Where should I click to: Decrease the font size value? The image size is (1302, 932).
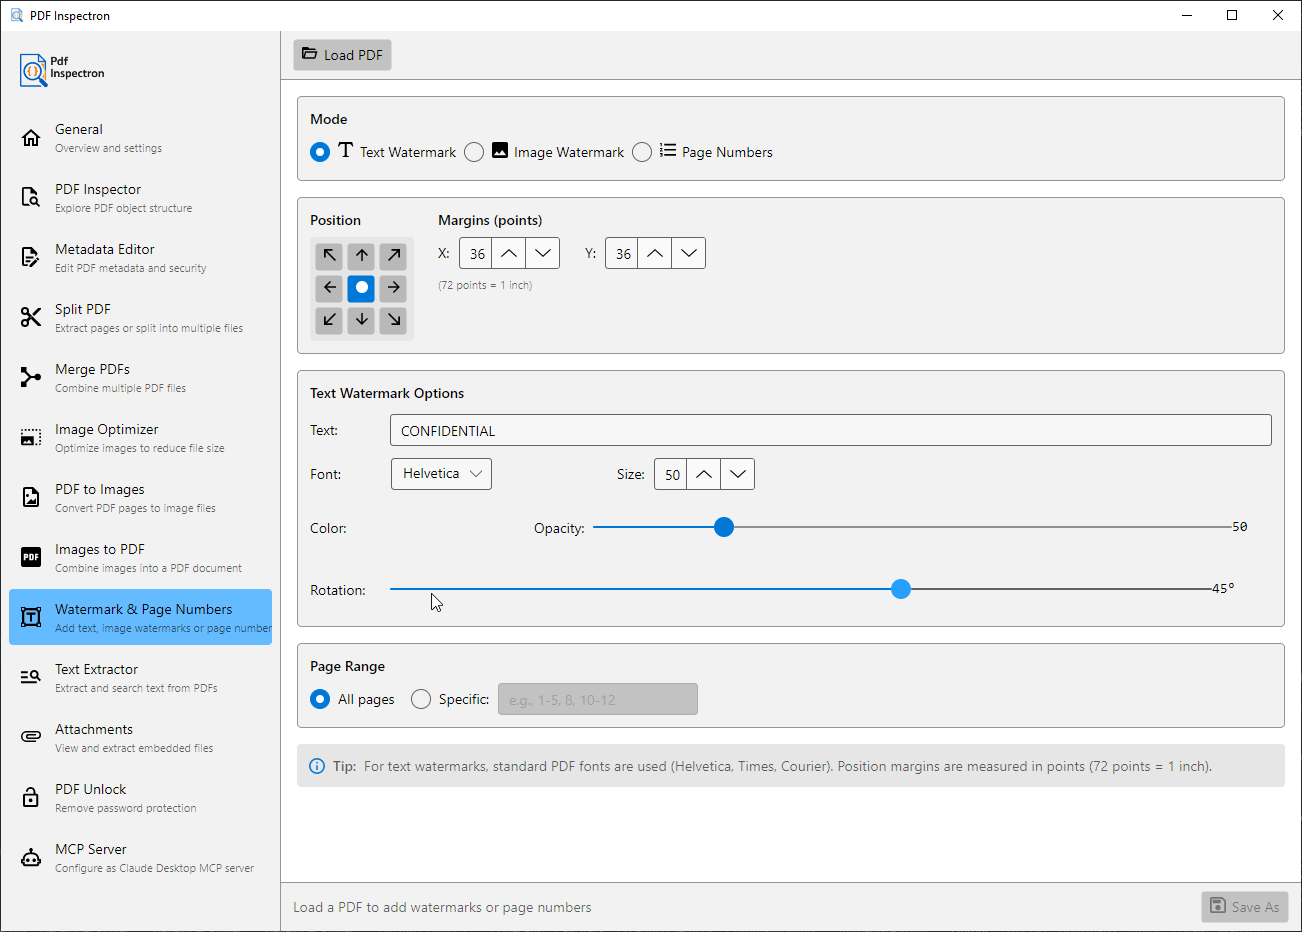pyautogui.click(x=737, y=474)
